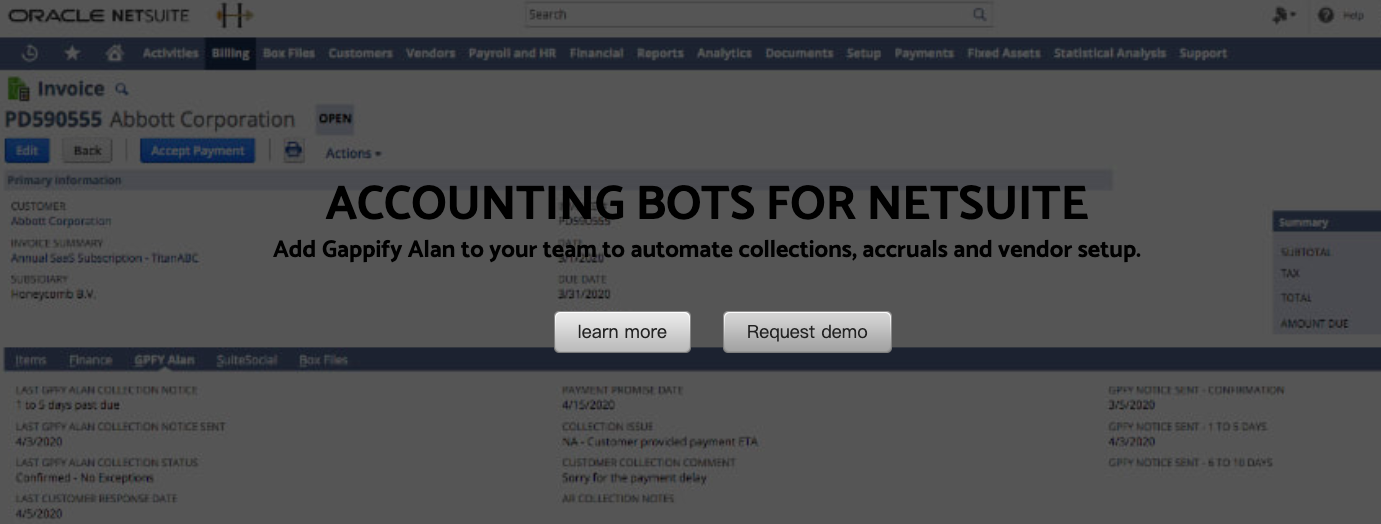
Task: Open the Help question mark icon
Action: [1326, 15]
